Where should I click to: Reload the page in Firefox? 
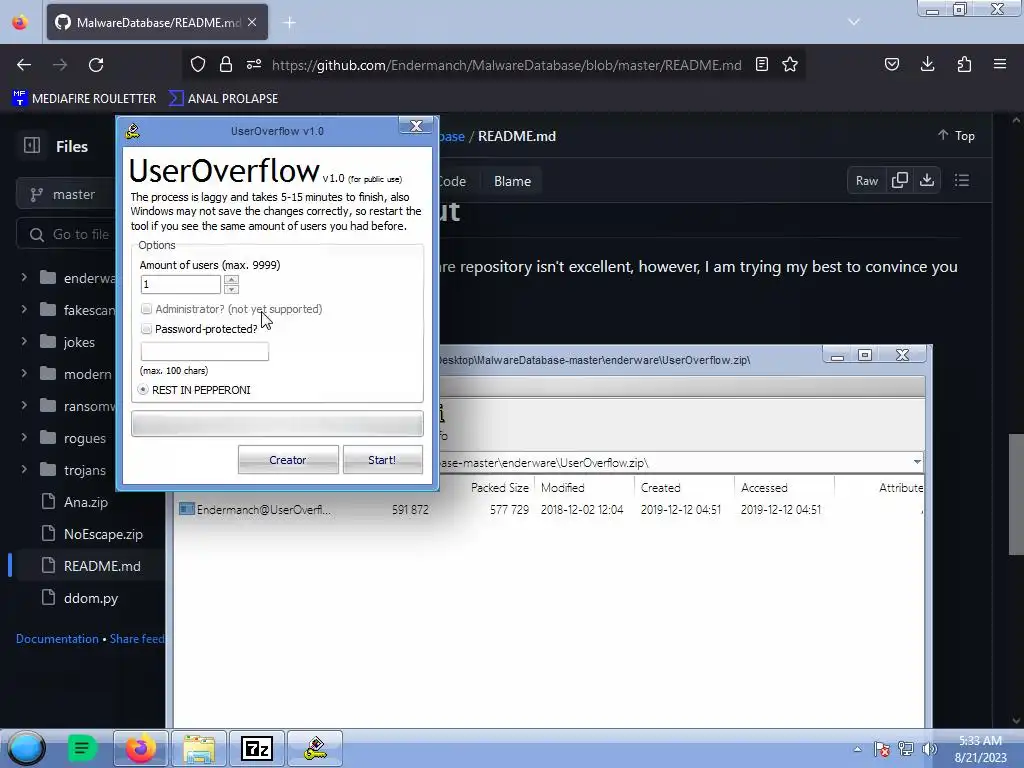pos(96,65)
